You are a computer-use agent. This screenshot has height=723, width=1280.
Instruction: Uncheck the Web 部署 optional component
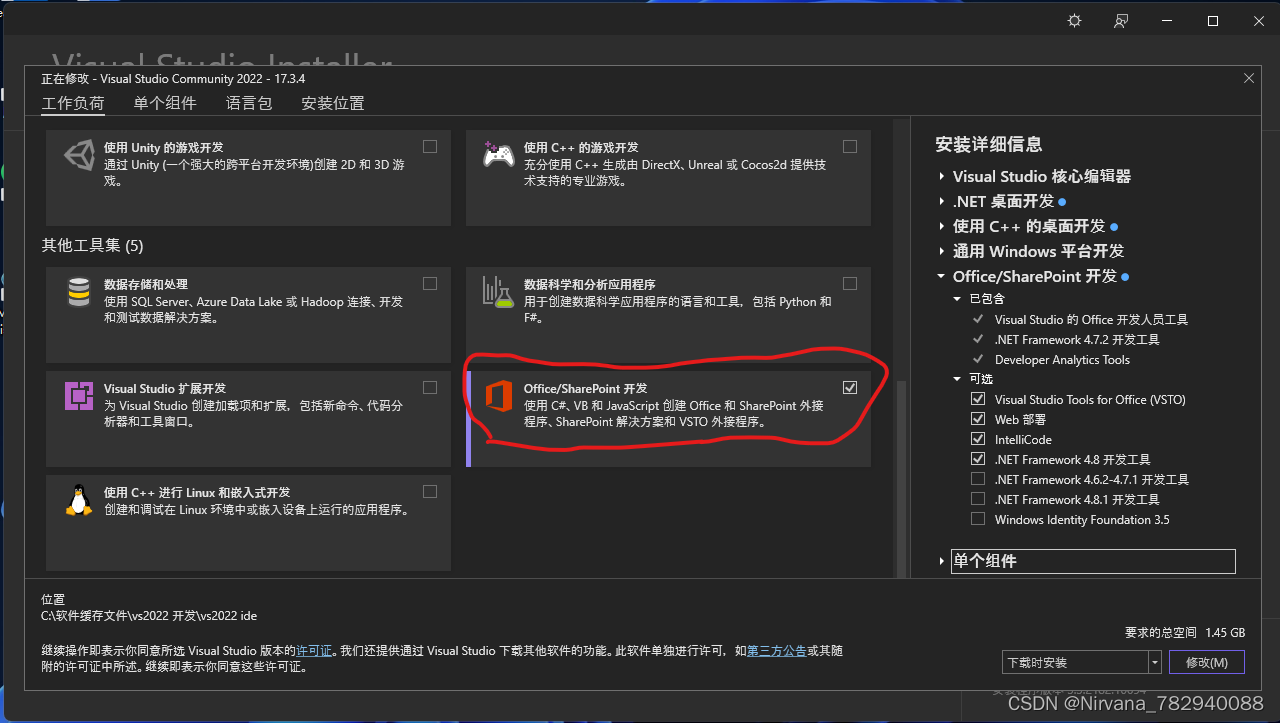click(978, 419)
